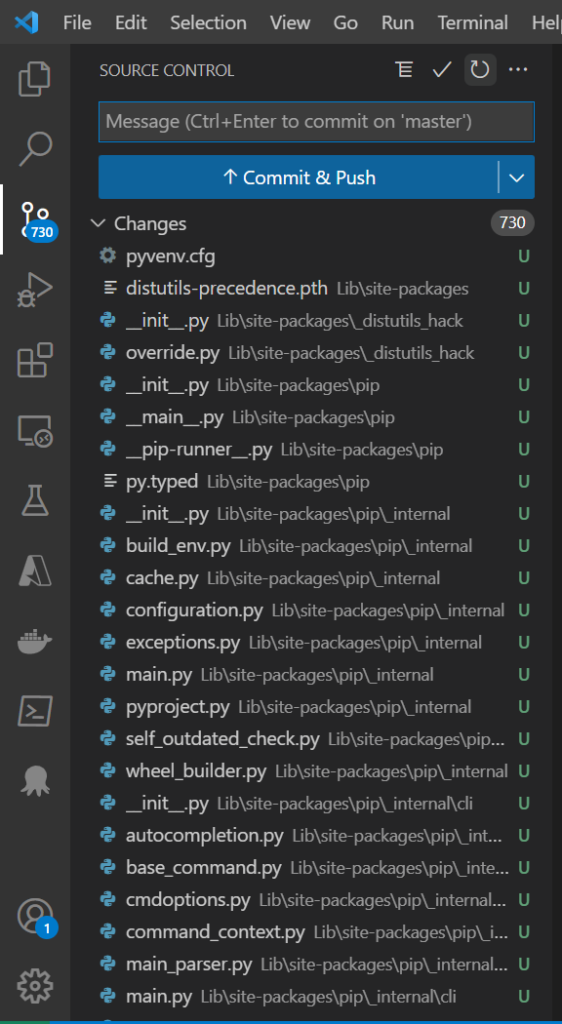The image size is (562, 1024).
Task: Toggle view as tree in Source Control header
Action: 405,70
